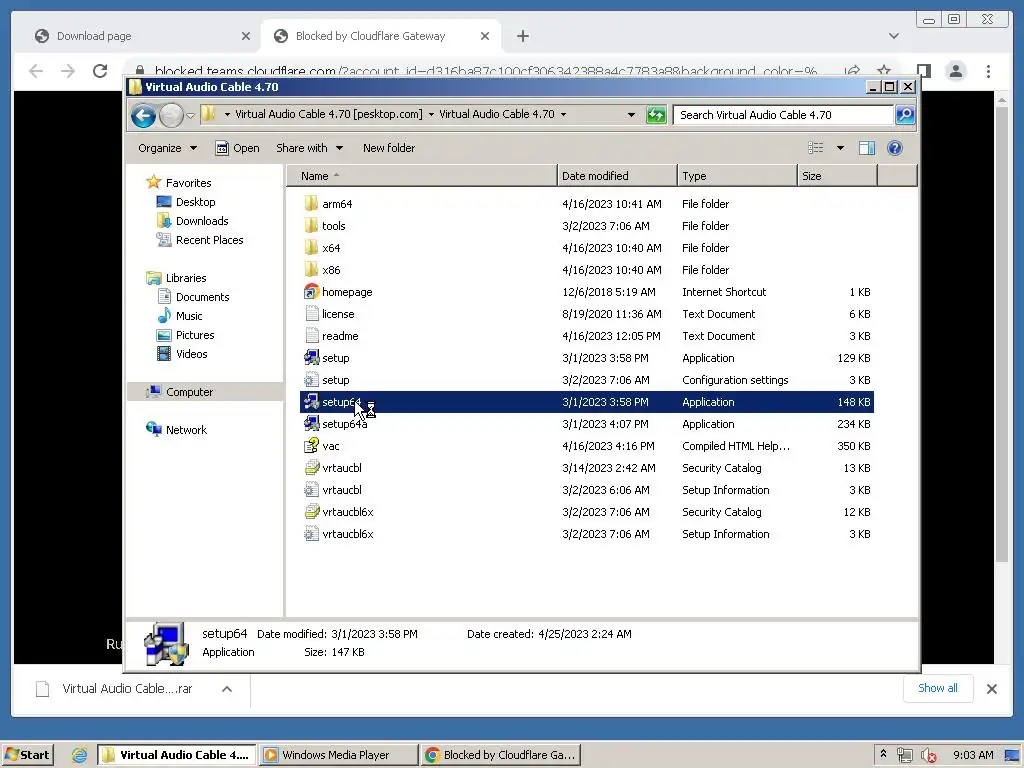Select Pictures library
The height and width of the screenshot is (768, 1024).
tap(195, 334)
